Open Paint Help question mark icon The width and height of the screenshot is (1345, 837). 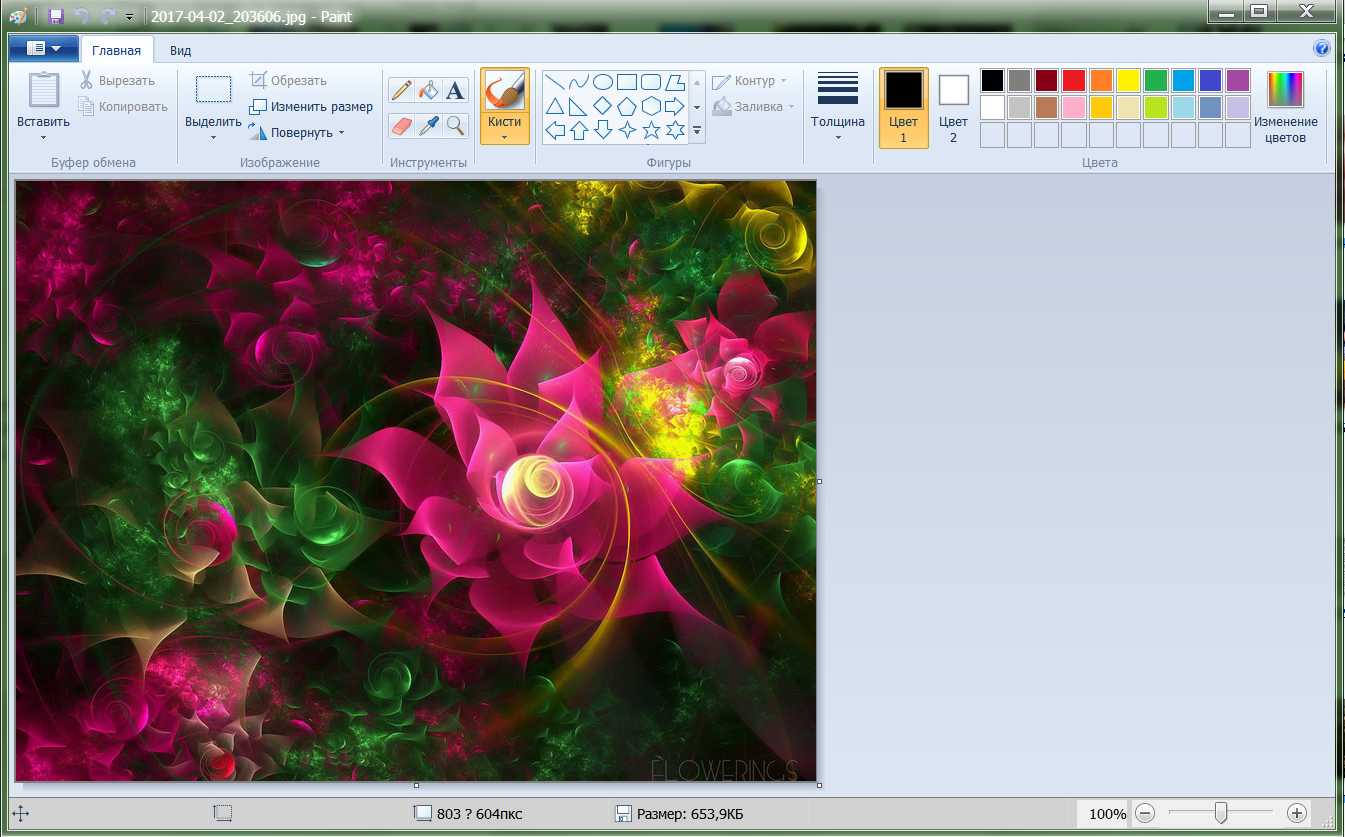coord(1322,48)
